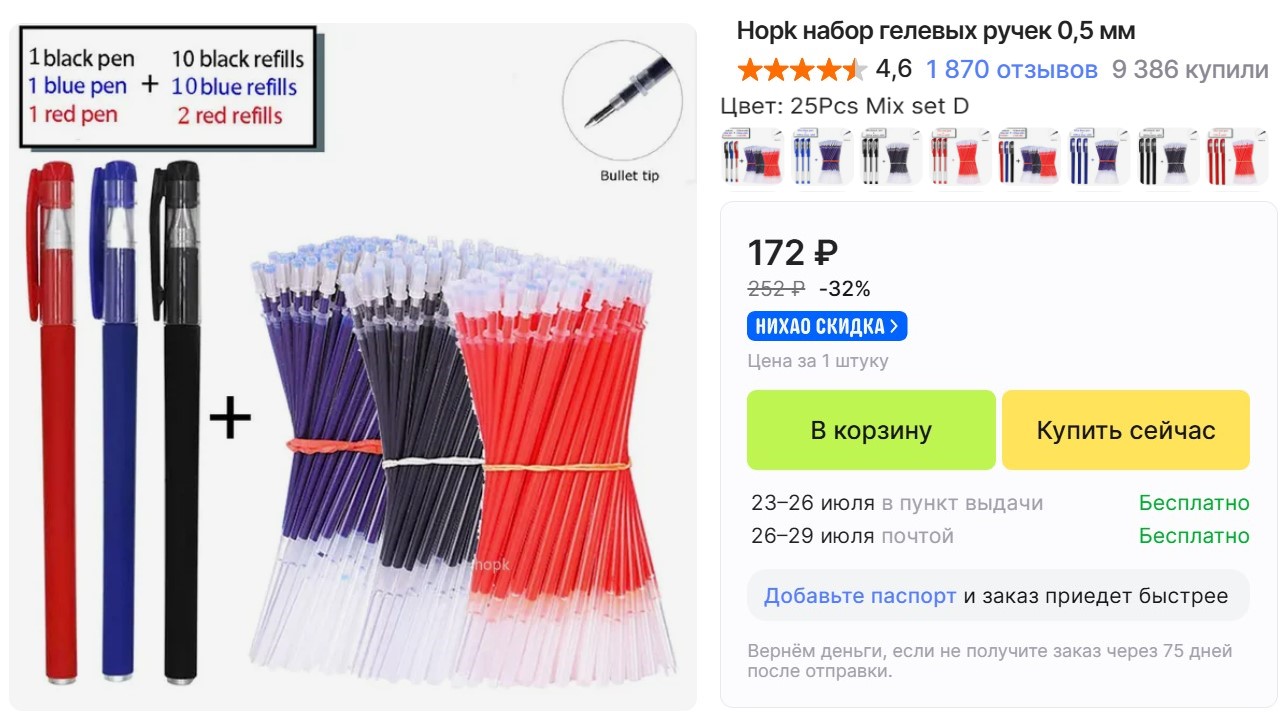Viewport: 1287px width, 727px height.
Task: Choose the fifth variant, mixed matte pens set
Action: click(1029, 156)
